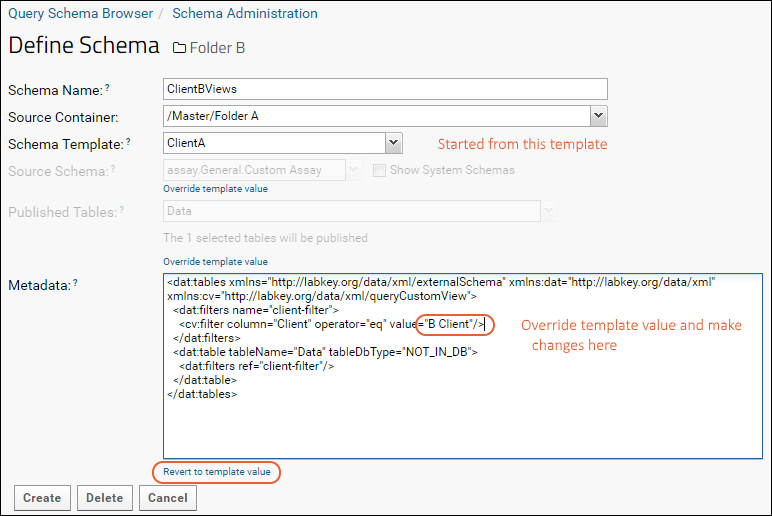The height and width of the screenshot is (516, 772).
Task: Click the Schema Template help question mark
Action: (128, 141)
